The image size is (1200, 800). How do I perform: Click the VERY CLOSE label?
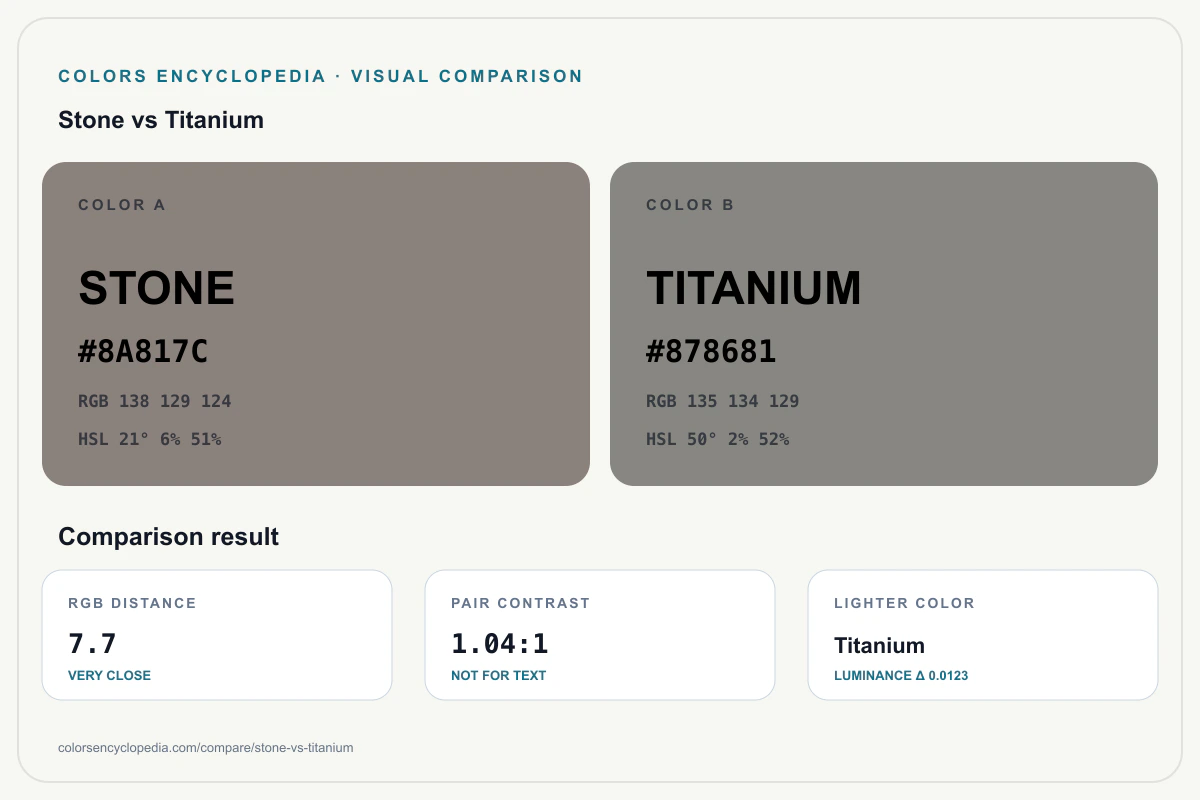(x=109, y=675)
